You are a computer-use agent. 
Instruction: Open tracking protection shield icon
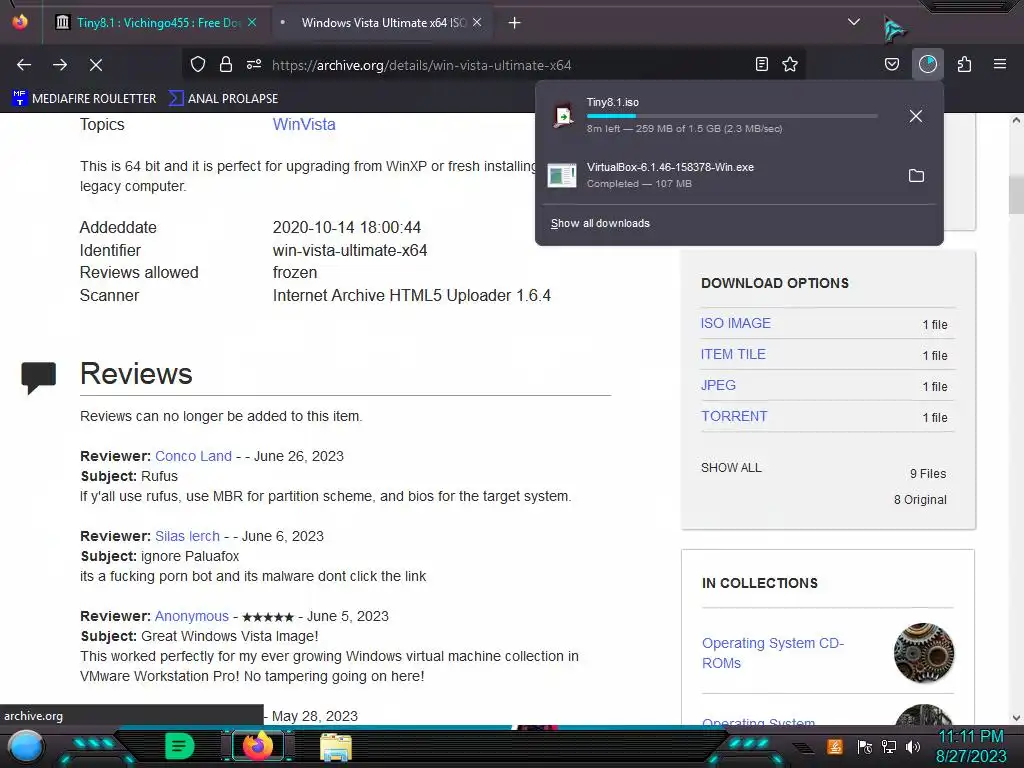[198, 64]
